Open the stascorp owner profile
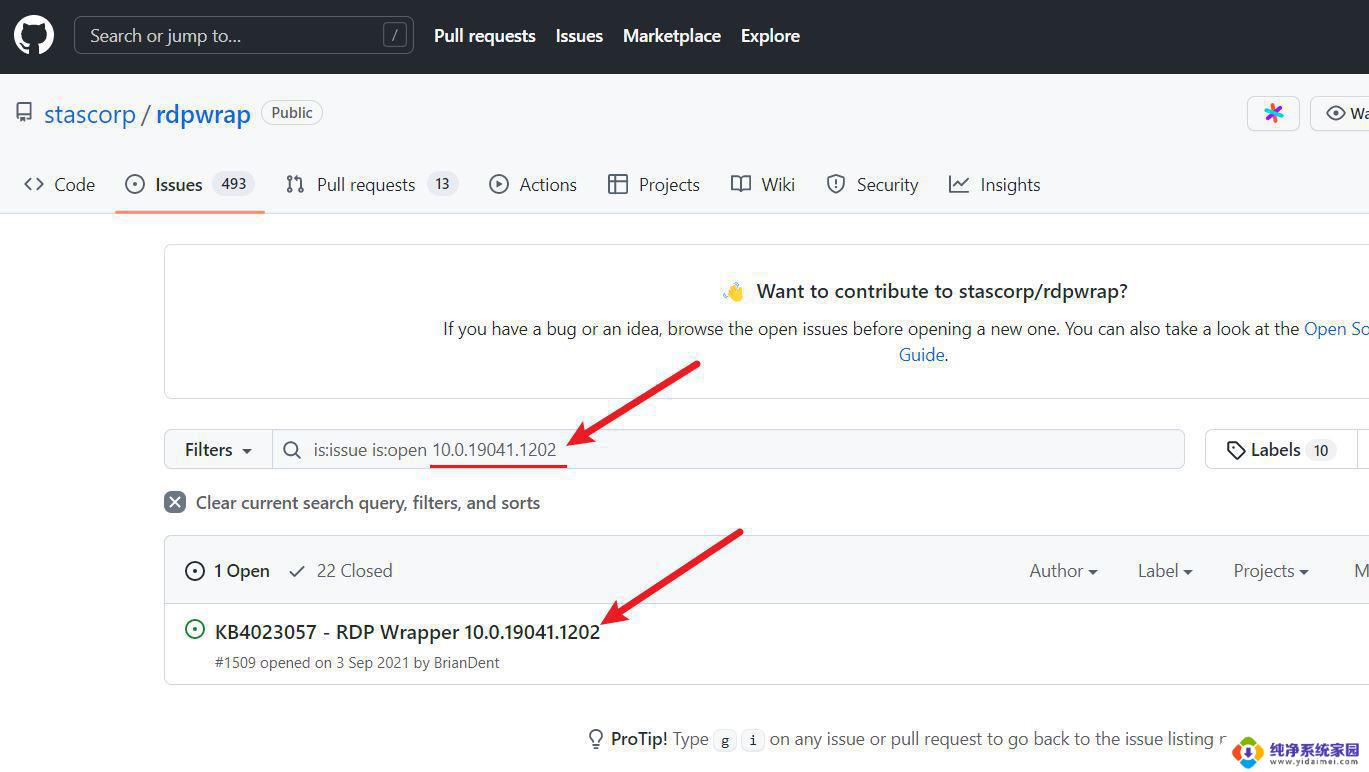This screenshot has height=772, width=1369. [x=90, y=114]
